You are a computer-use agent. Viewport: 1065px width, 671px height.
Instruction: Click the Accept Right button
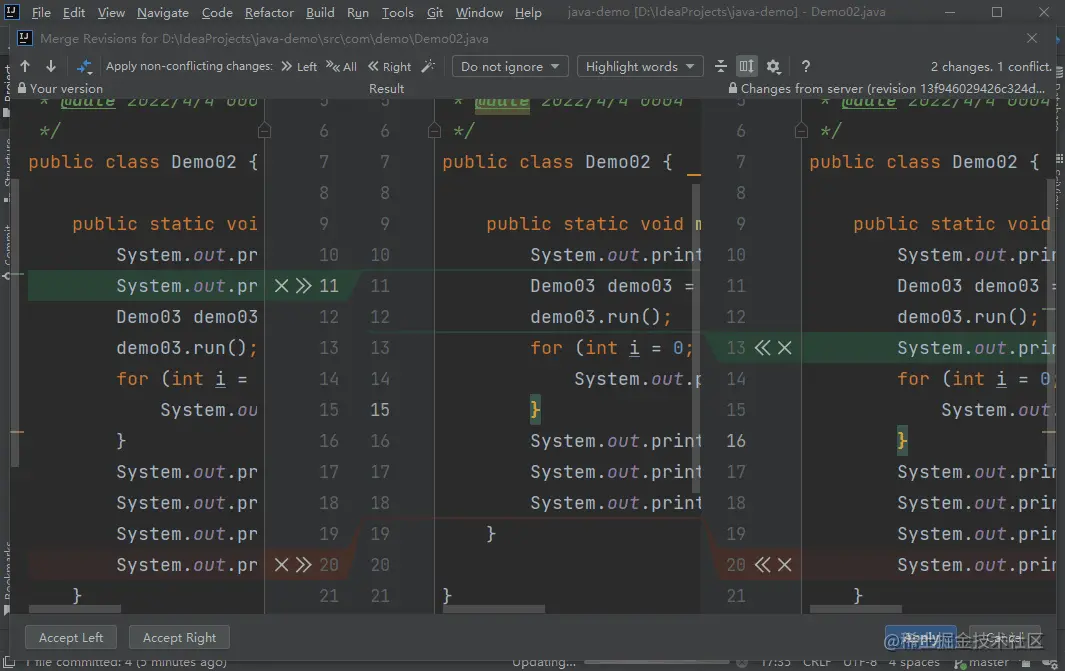click(x=179, y=638)
